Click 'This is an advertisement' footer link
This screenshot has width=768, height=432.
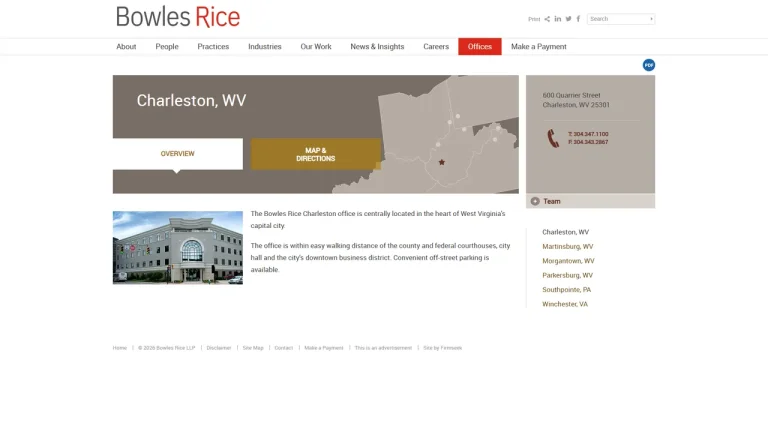[383, 348]
